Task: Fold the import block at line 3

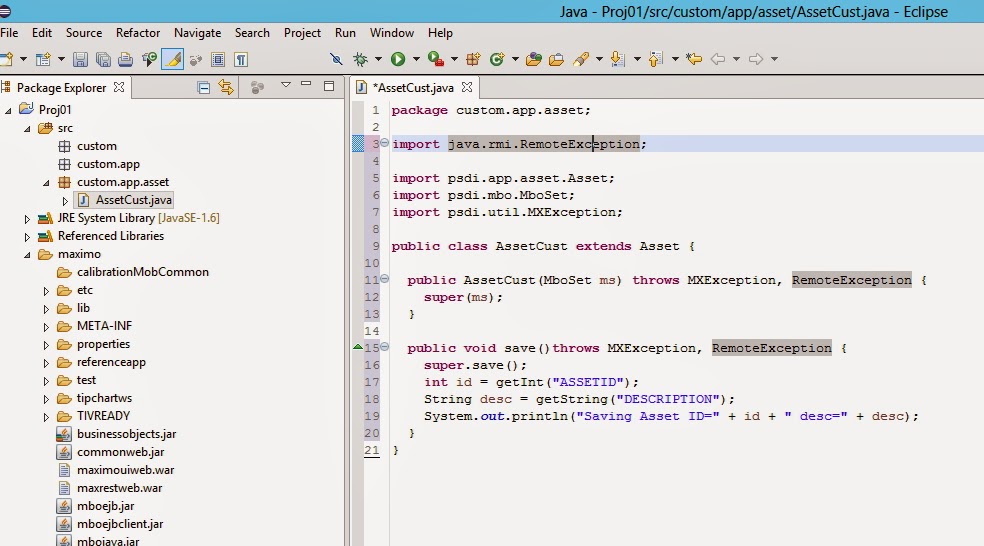Action: click(x=385, y=142)
